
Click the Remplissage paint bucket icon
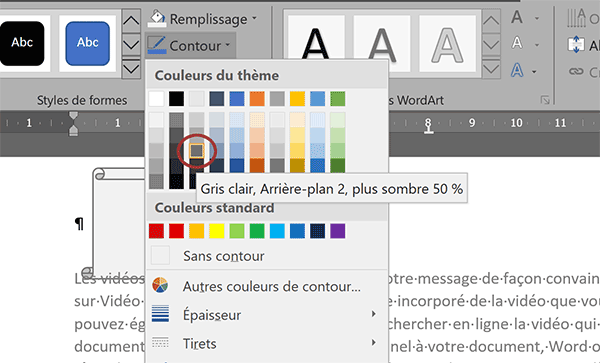pyautogui.click(x=158, y=18)
